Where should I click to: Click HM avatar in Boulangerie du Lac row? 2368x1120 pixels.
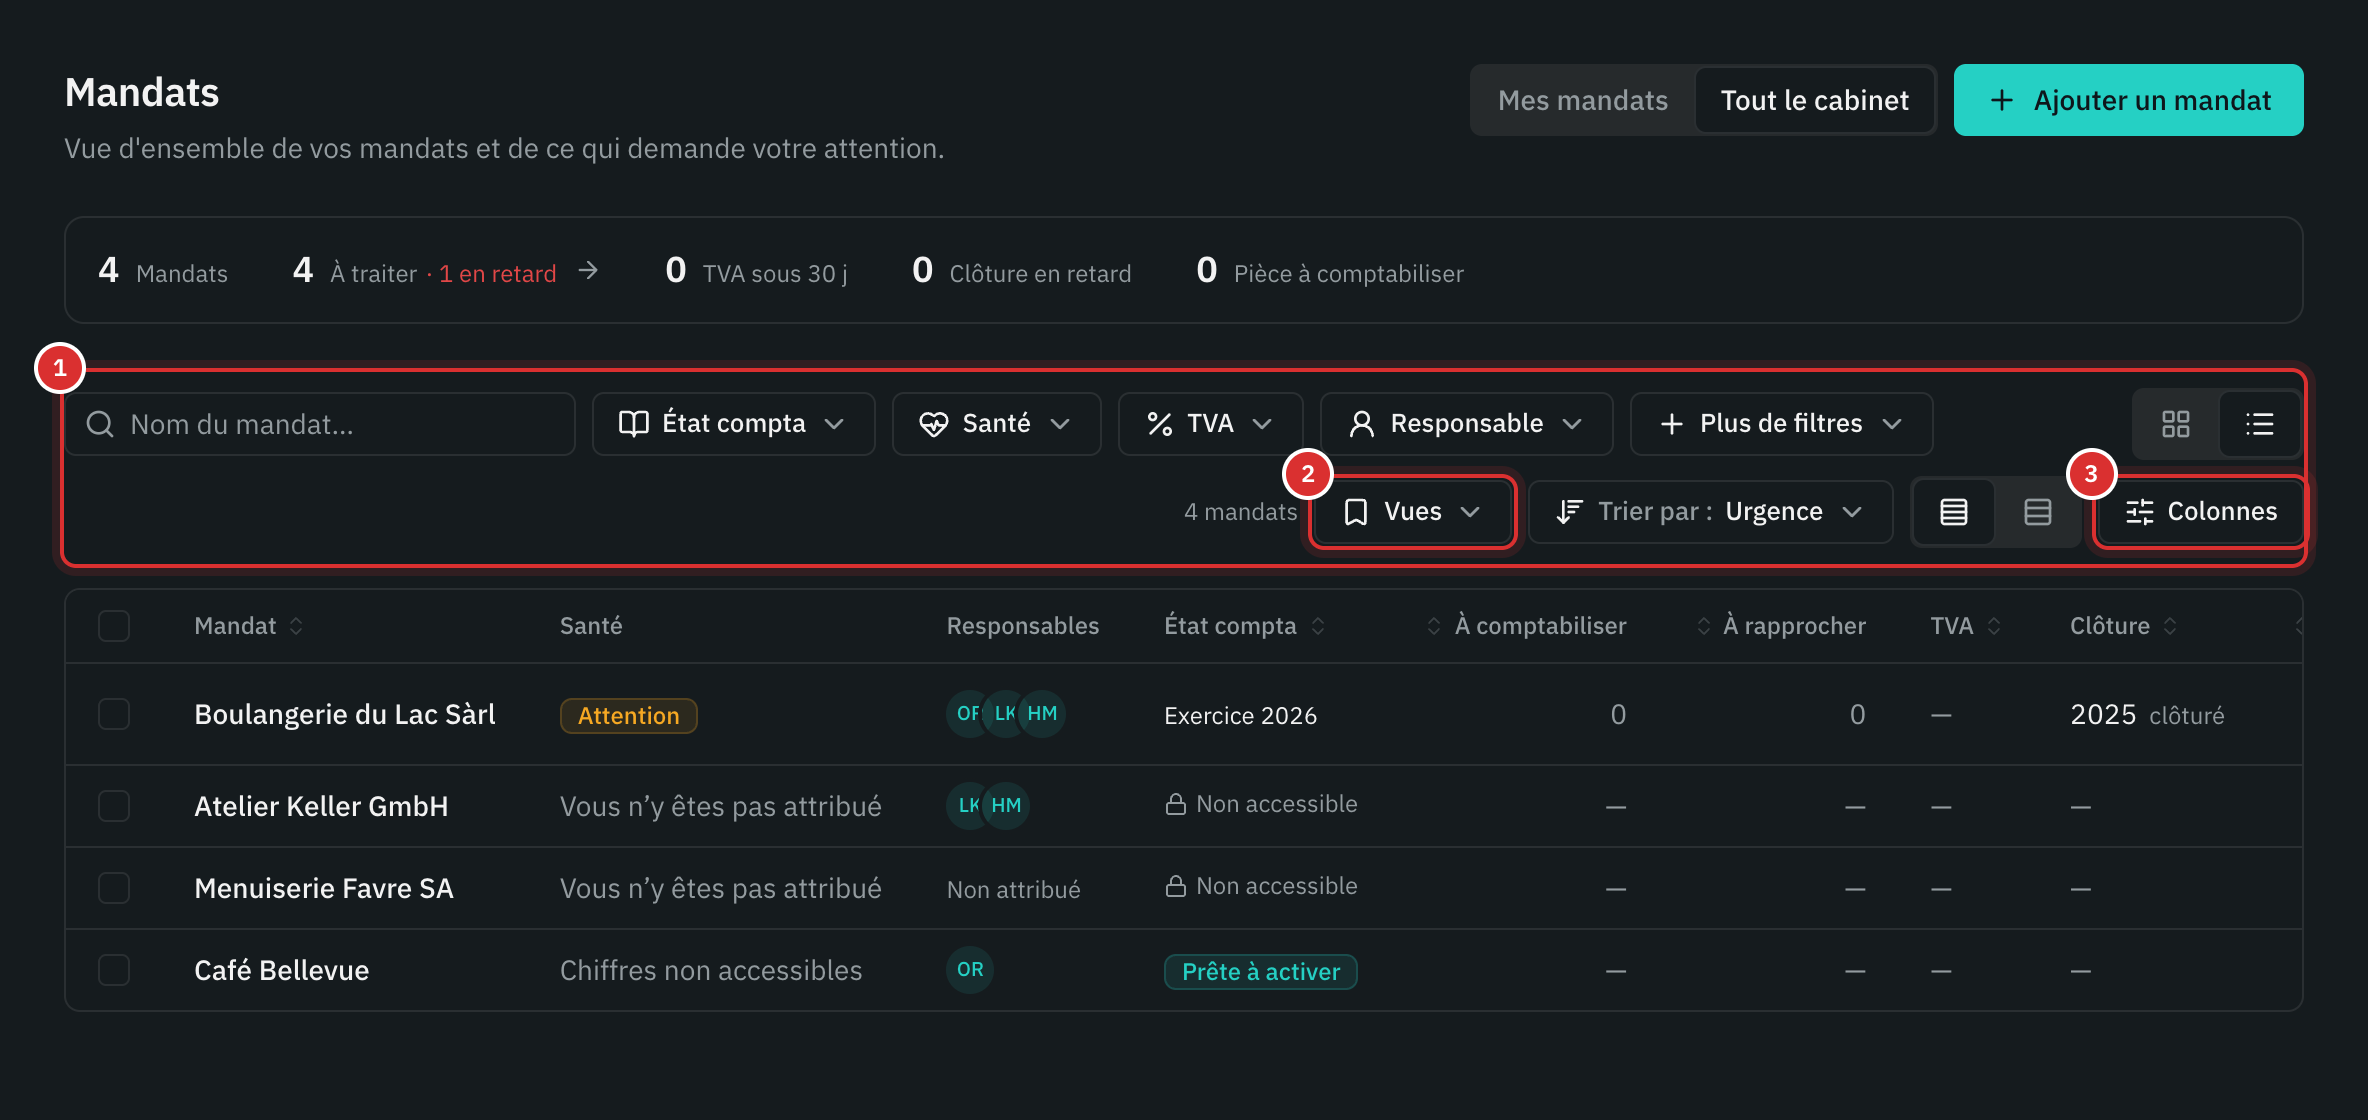[x=1042, y=714]
